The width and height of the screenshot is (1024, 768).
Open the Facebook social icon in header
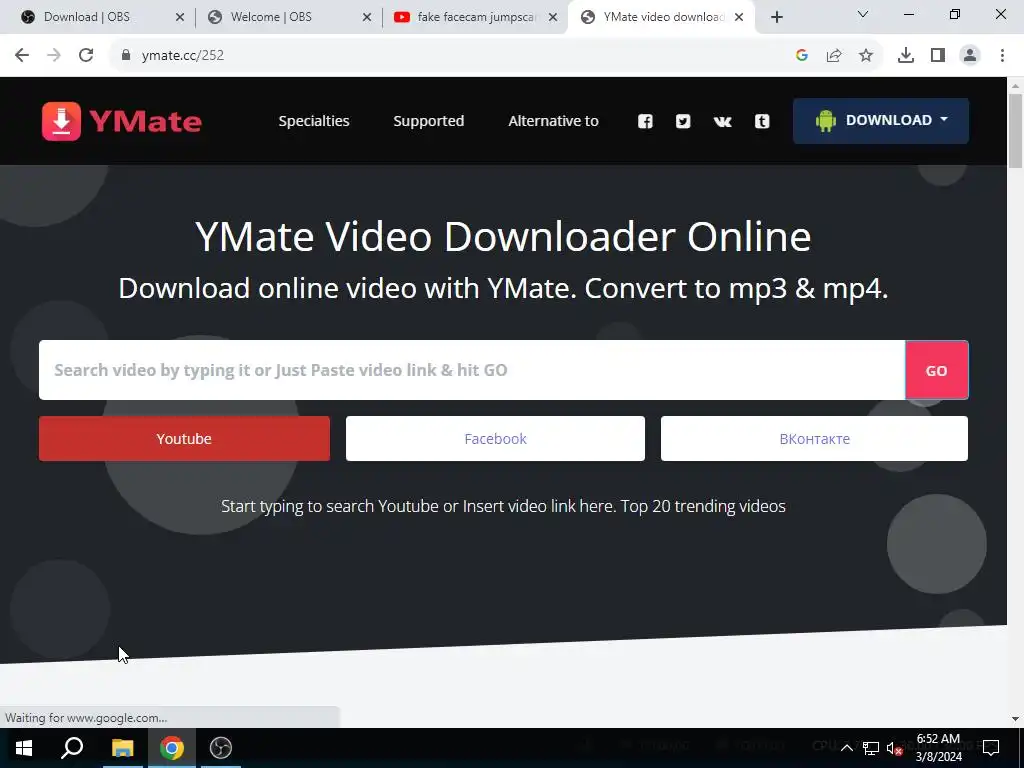click(645, 121)
